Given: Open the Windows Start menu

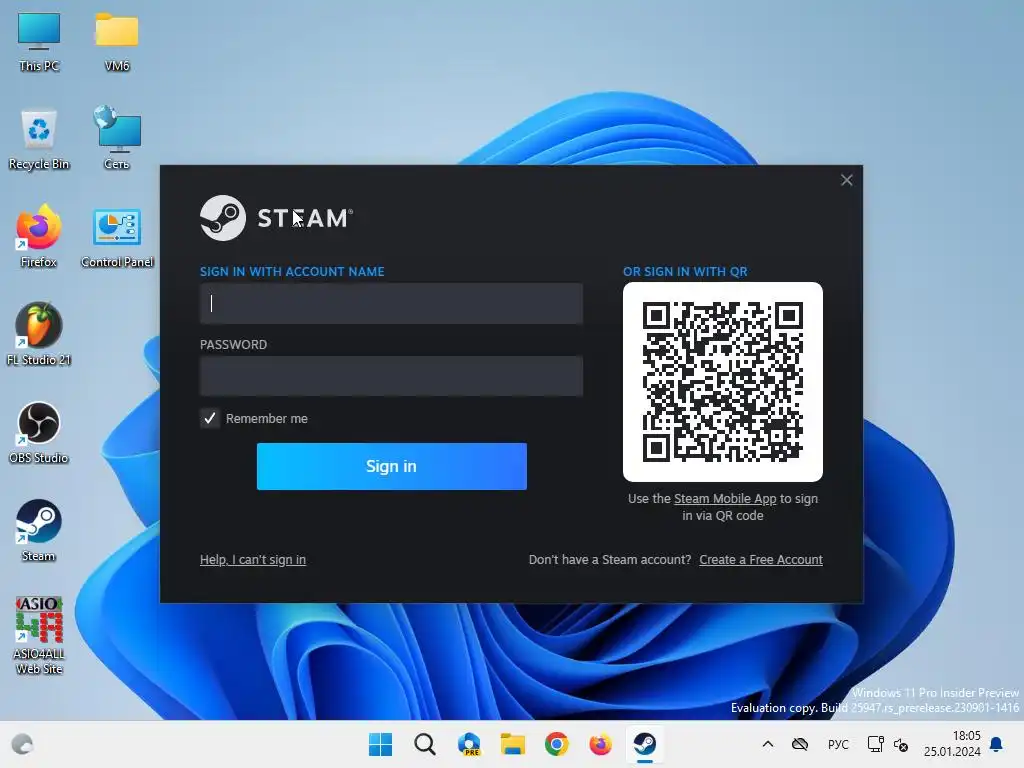Looking at the screenshot, I should (380, 744).
